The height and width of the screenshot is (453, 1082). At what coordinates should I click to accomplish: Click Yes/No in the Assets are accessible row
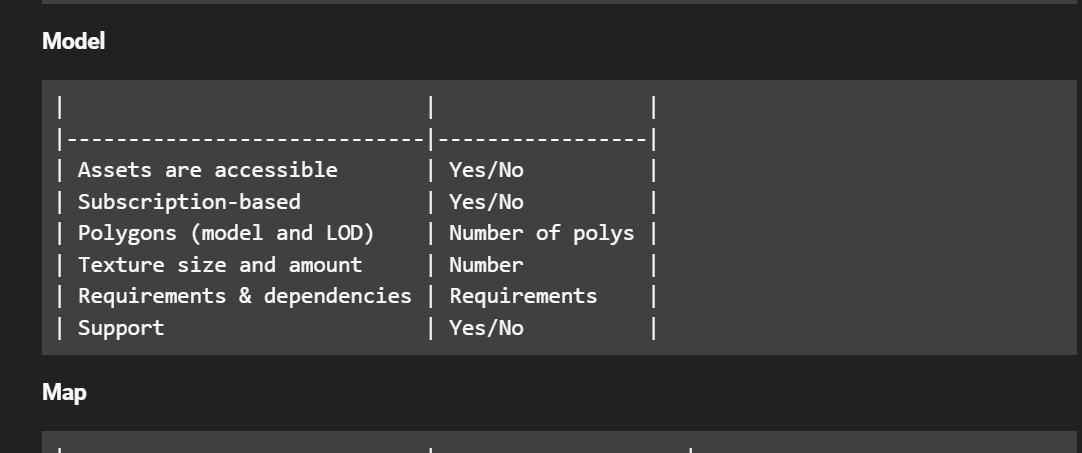coord(486,170)
